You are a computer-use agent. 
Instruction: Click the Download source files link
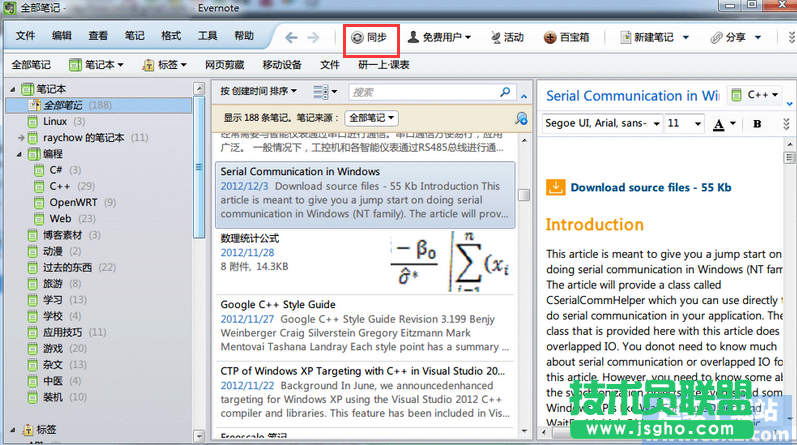[x=650, y=187]
